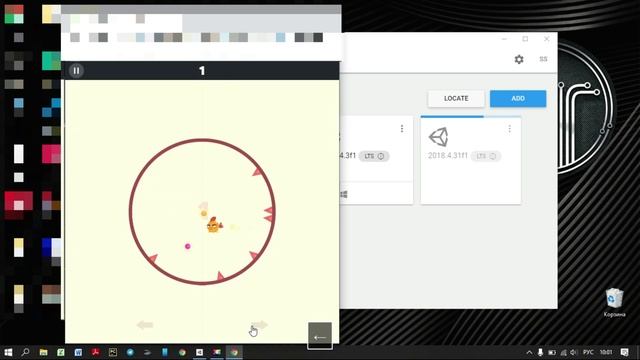Click the score number 1 in the game header
Image resolution: width=640 pixels, height=360 pixels.
click(202, 71)
